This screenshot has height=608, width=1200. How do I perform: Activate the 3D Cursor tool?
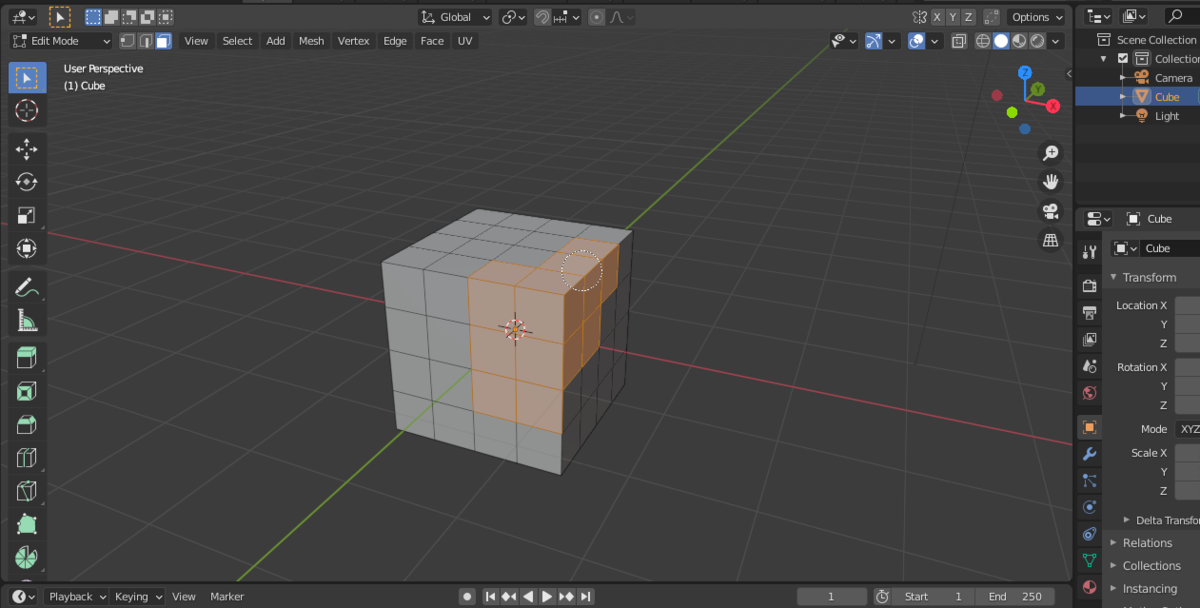coord(27,111)
